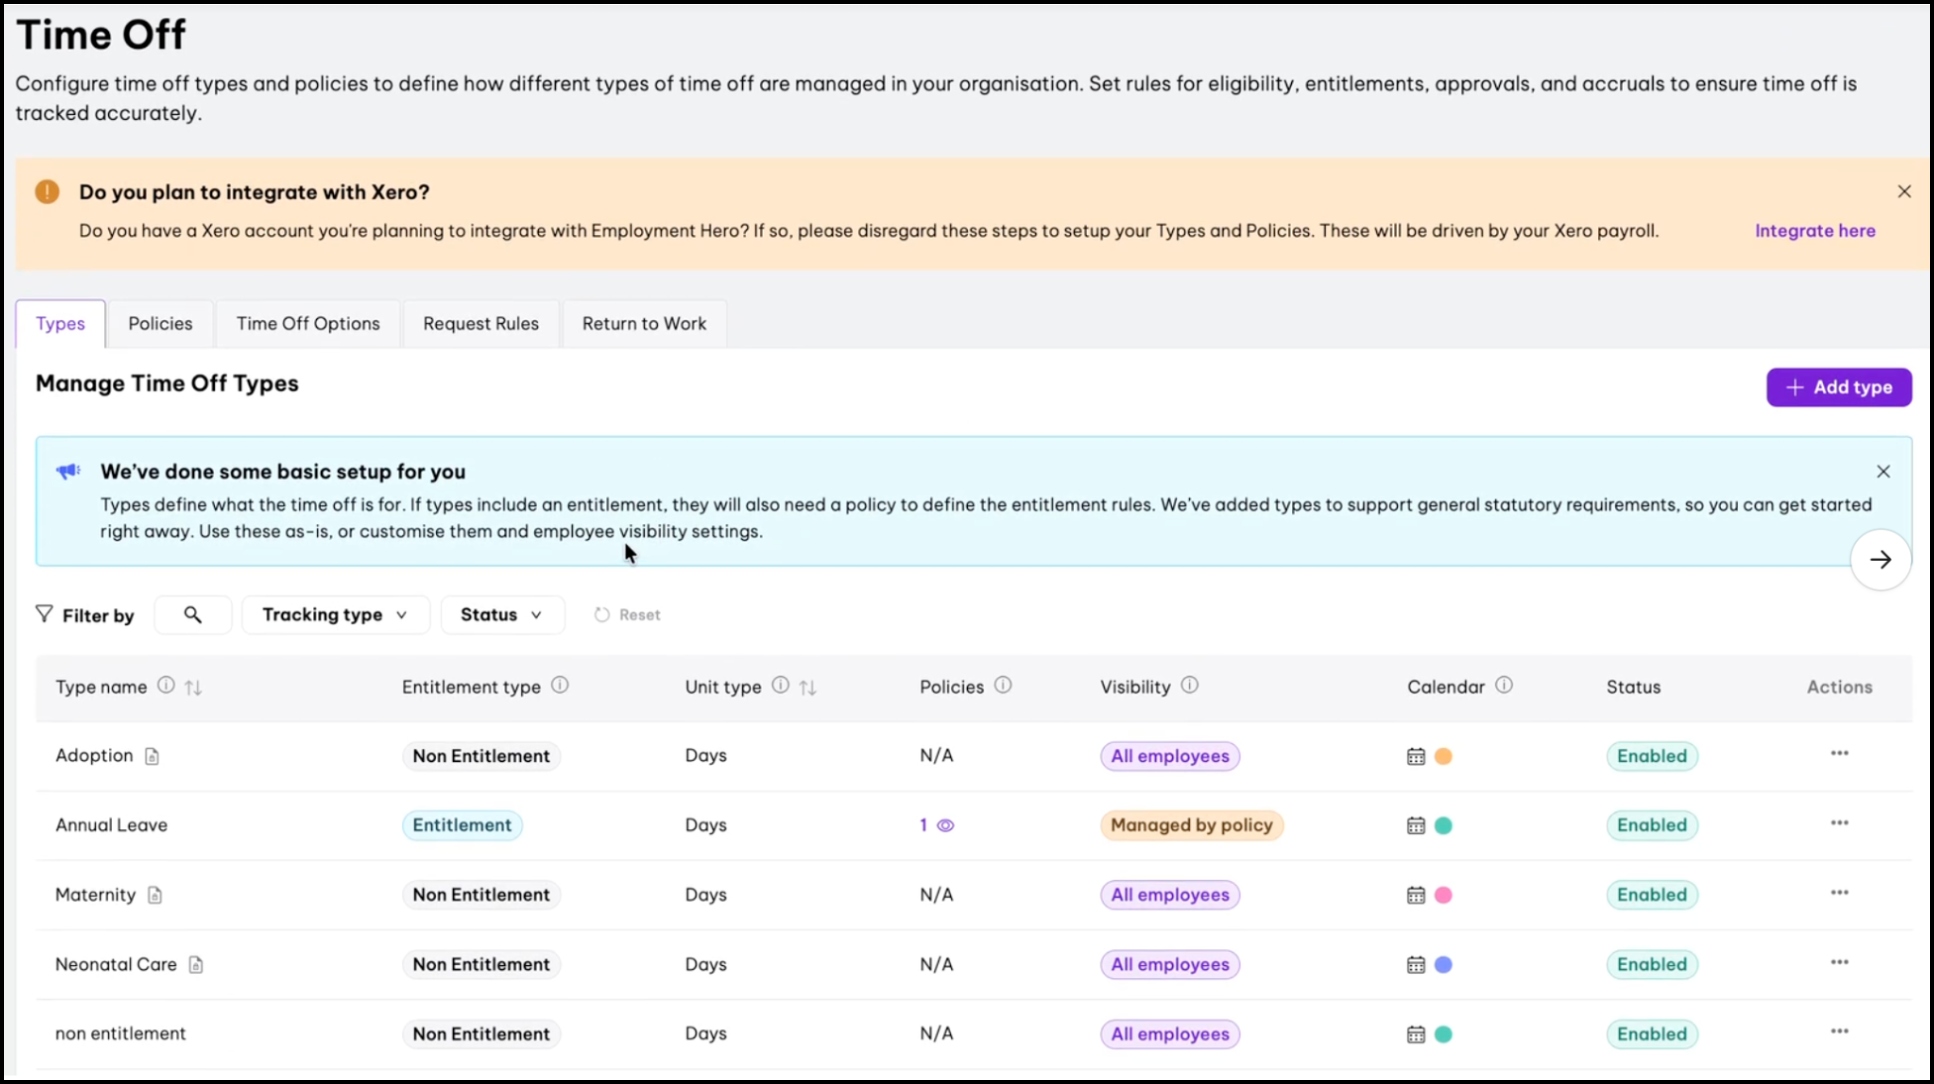This screenshot has height=1084, width=1934.
Task: Open three-dot actions menu for Adoption
Action: click(x=1839, y=754)
